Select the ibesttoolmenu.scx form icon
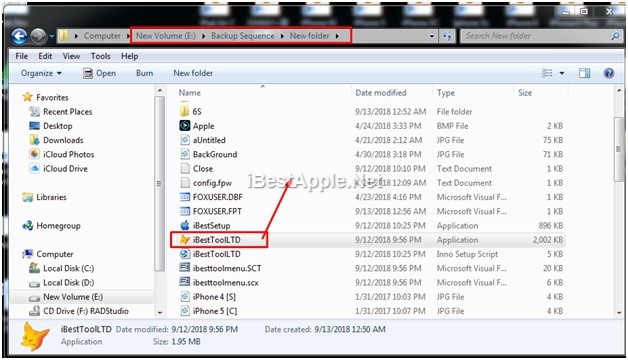The width and height of the screenshot is (628, 360). 185,282
